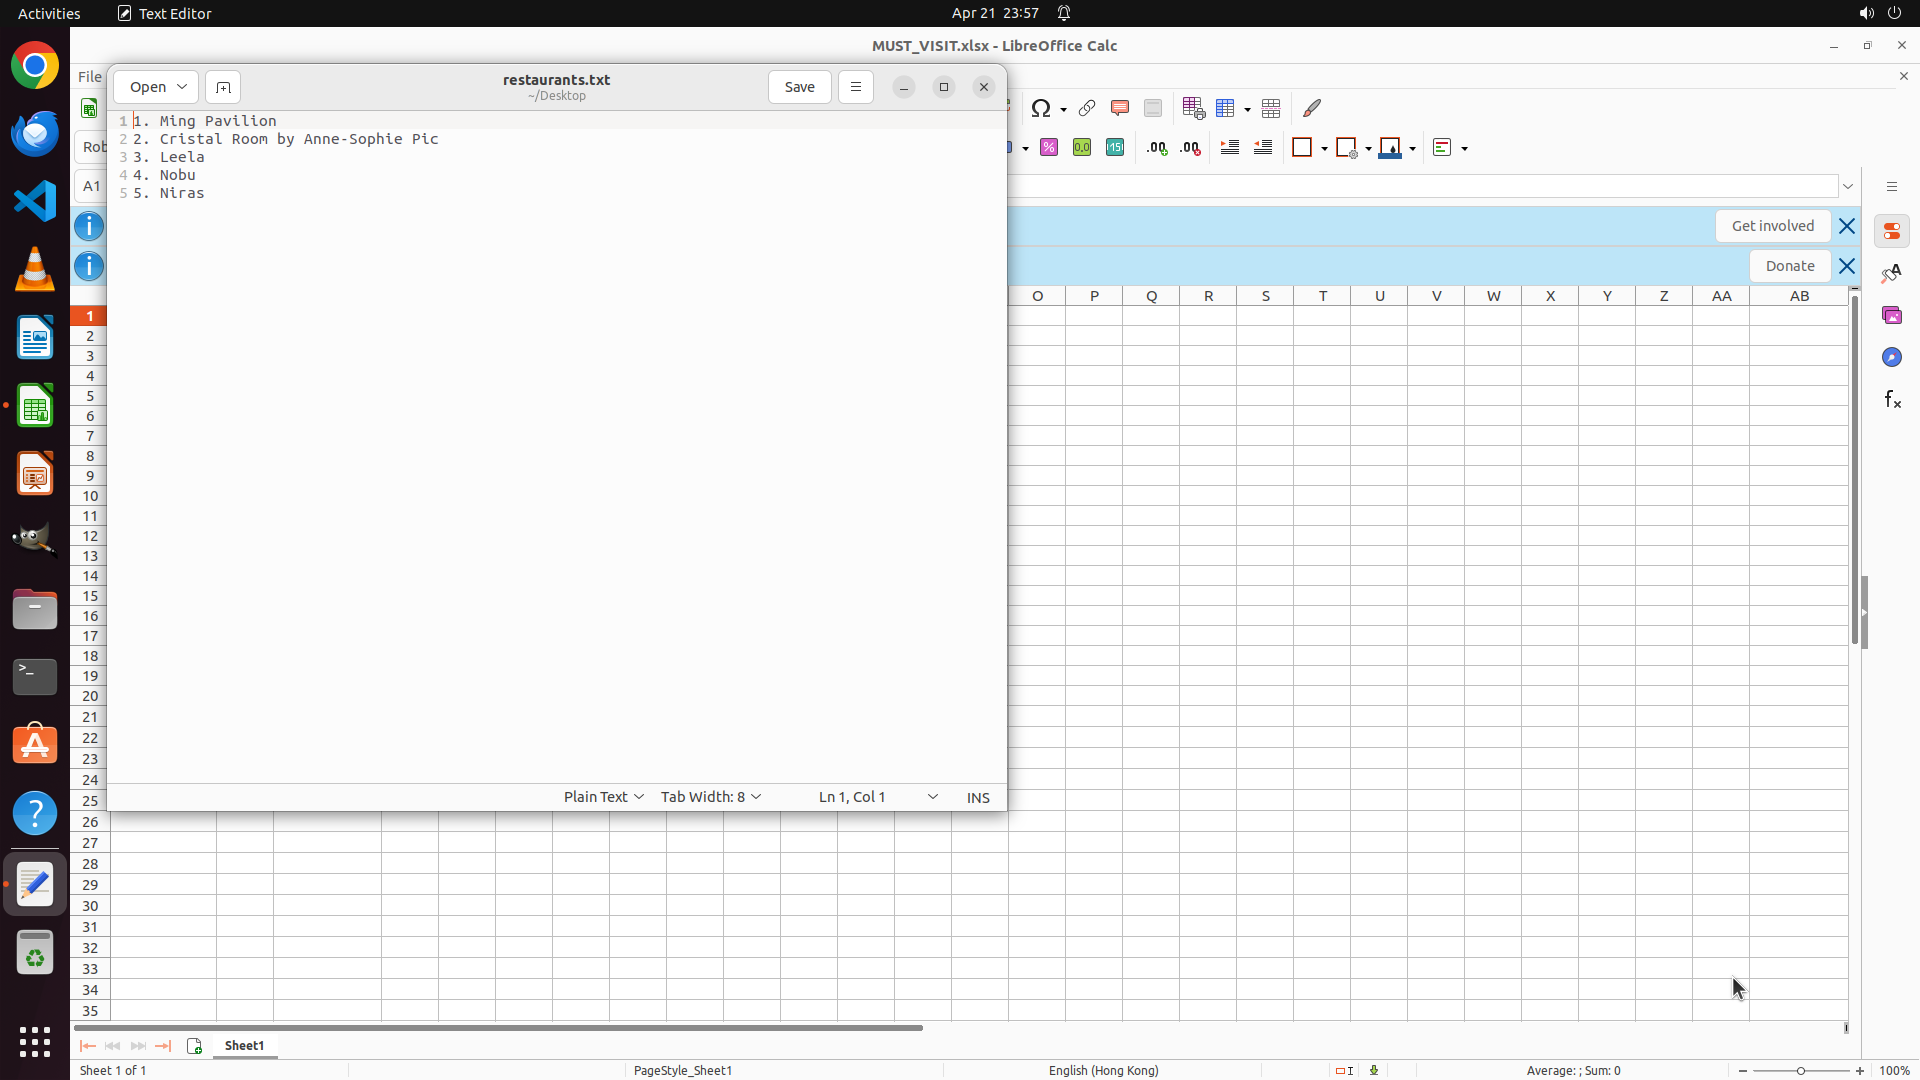Toggle INS overwrite mode indicator
This screenshot has height=1080, width=1920.
977,797
